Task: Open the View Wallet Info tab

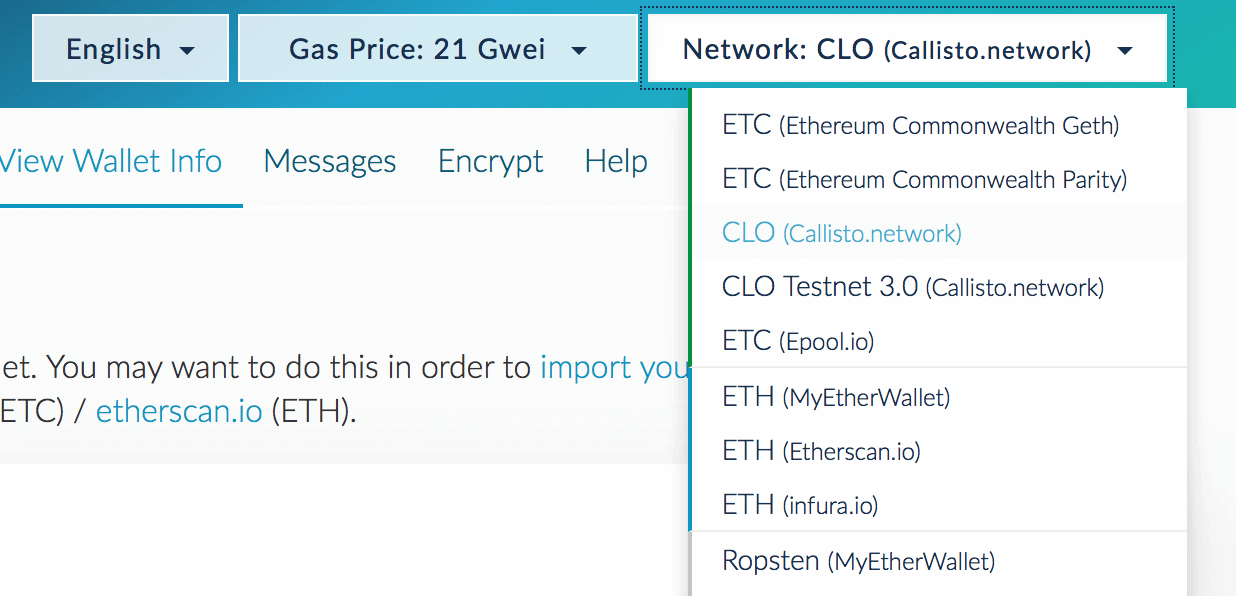Action: [111, 161]
